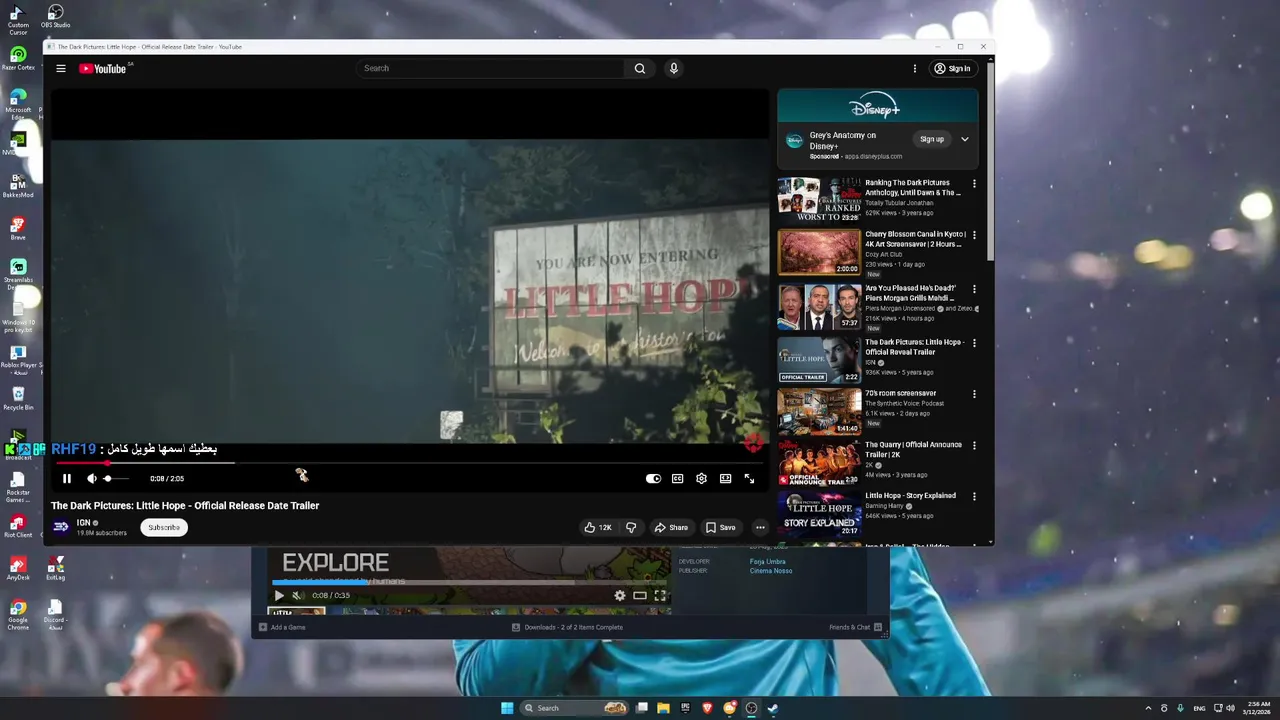Open Steam Downloads status
Image resolution: width=1280 pixels, height=720 pixels.
point(567,627)
